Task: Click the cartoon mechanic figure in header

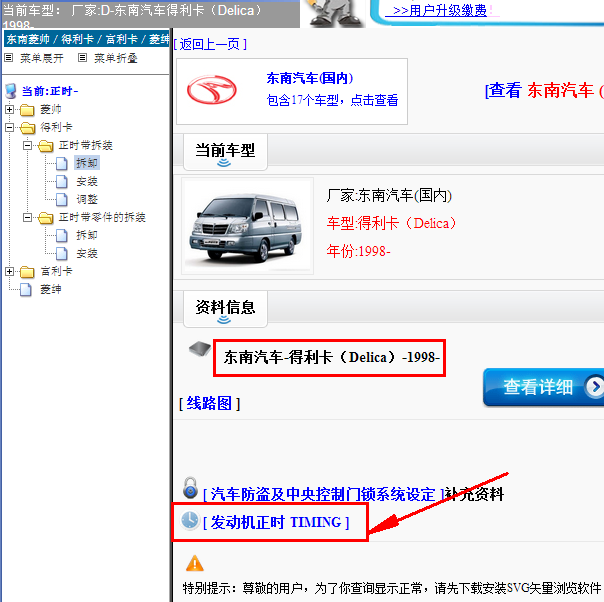Action: click(x=335, y=13)
